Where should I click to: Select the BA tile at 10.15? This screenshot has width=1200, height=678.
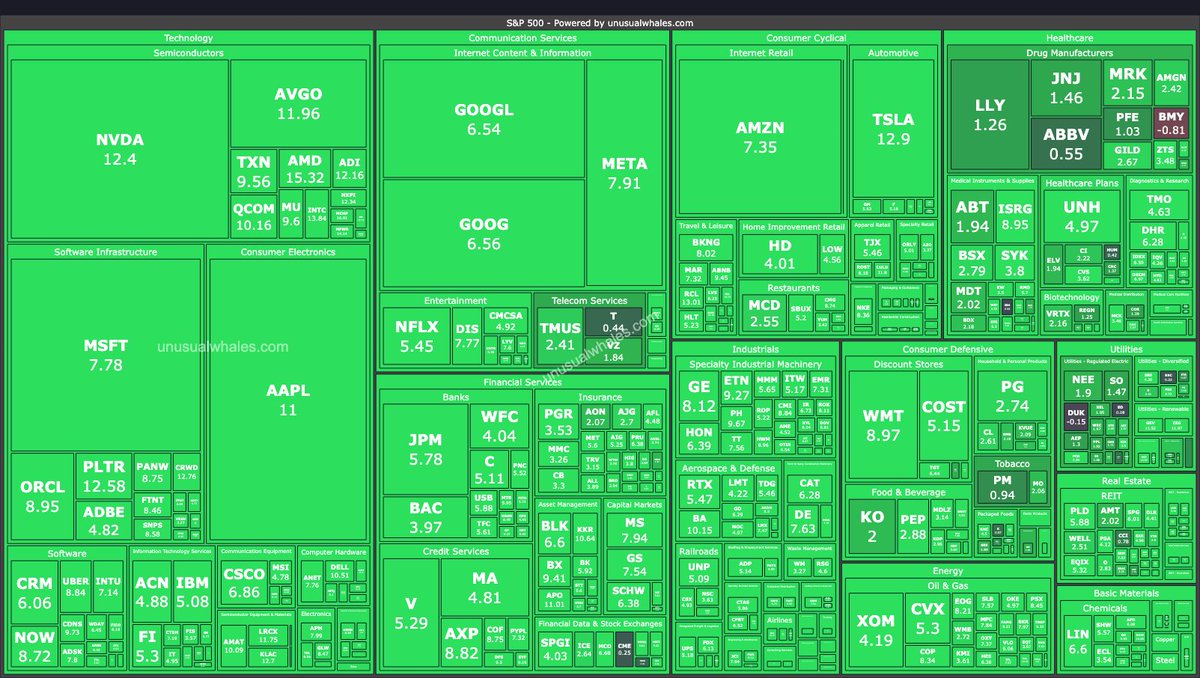699,523
